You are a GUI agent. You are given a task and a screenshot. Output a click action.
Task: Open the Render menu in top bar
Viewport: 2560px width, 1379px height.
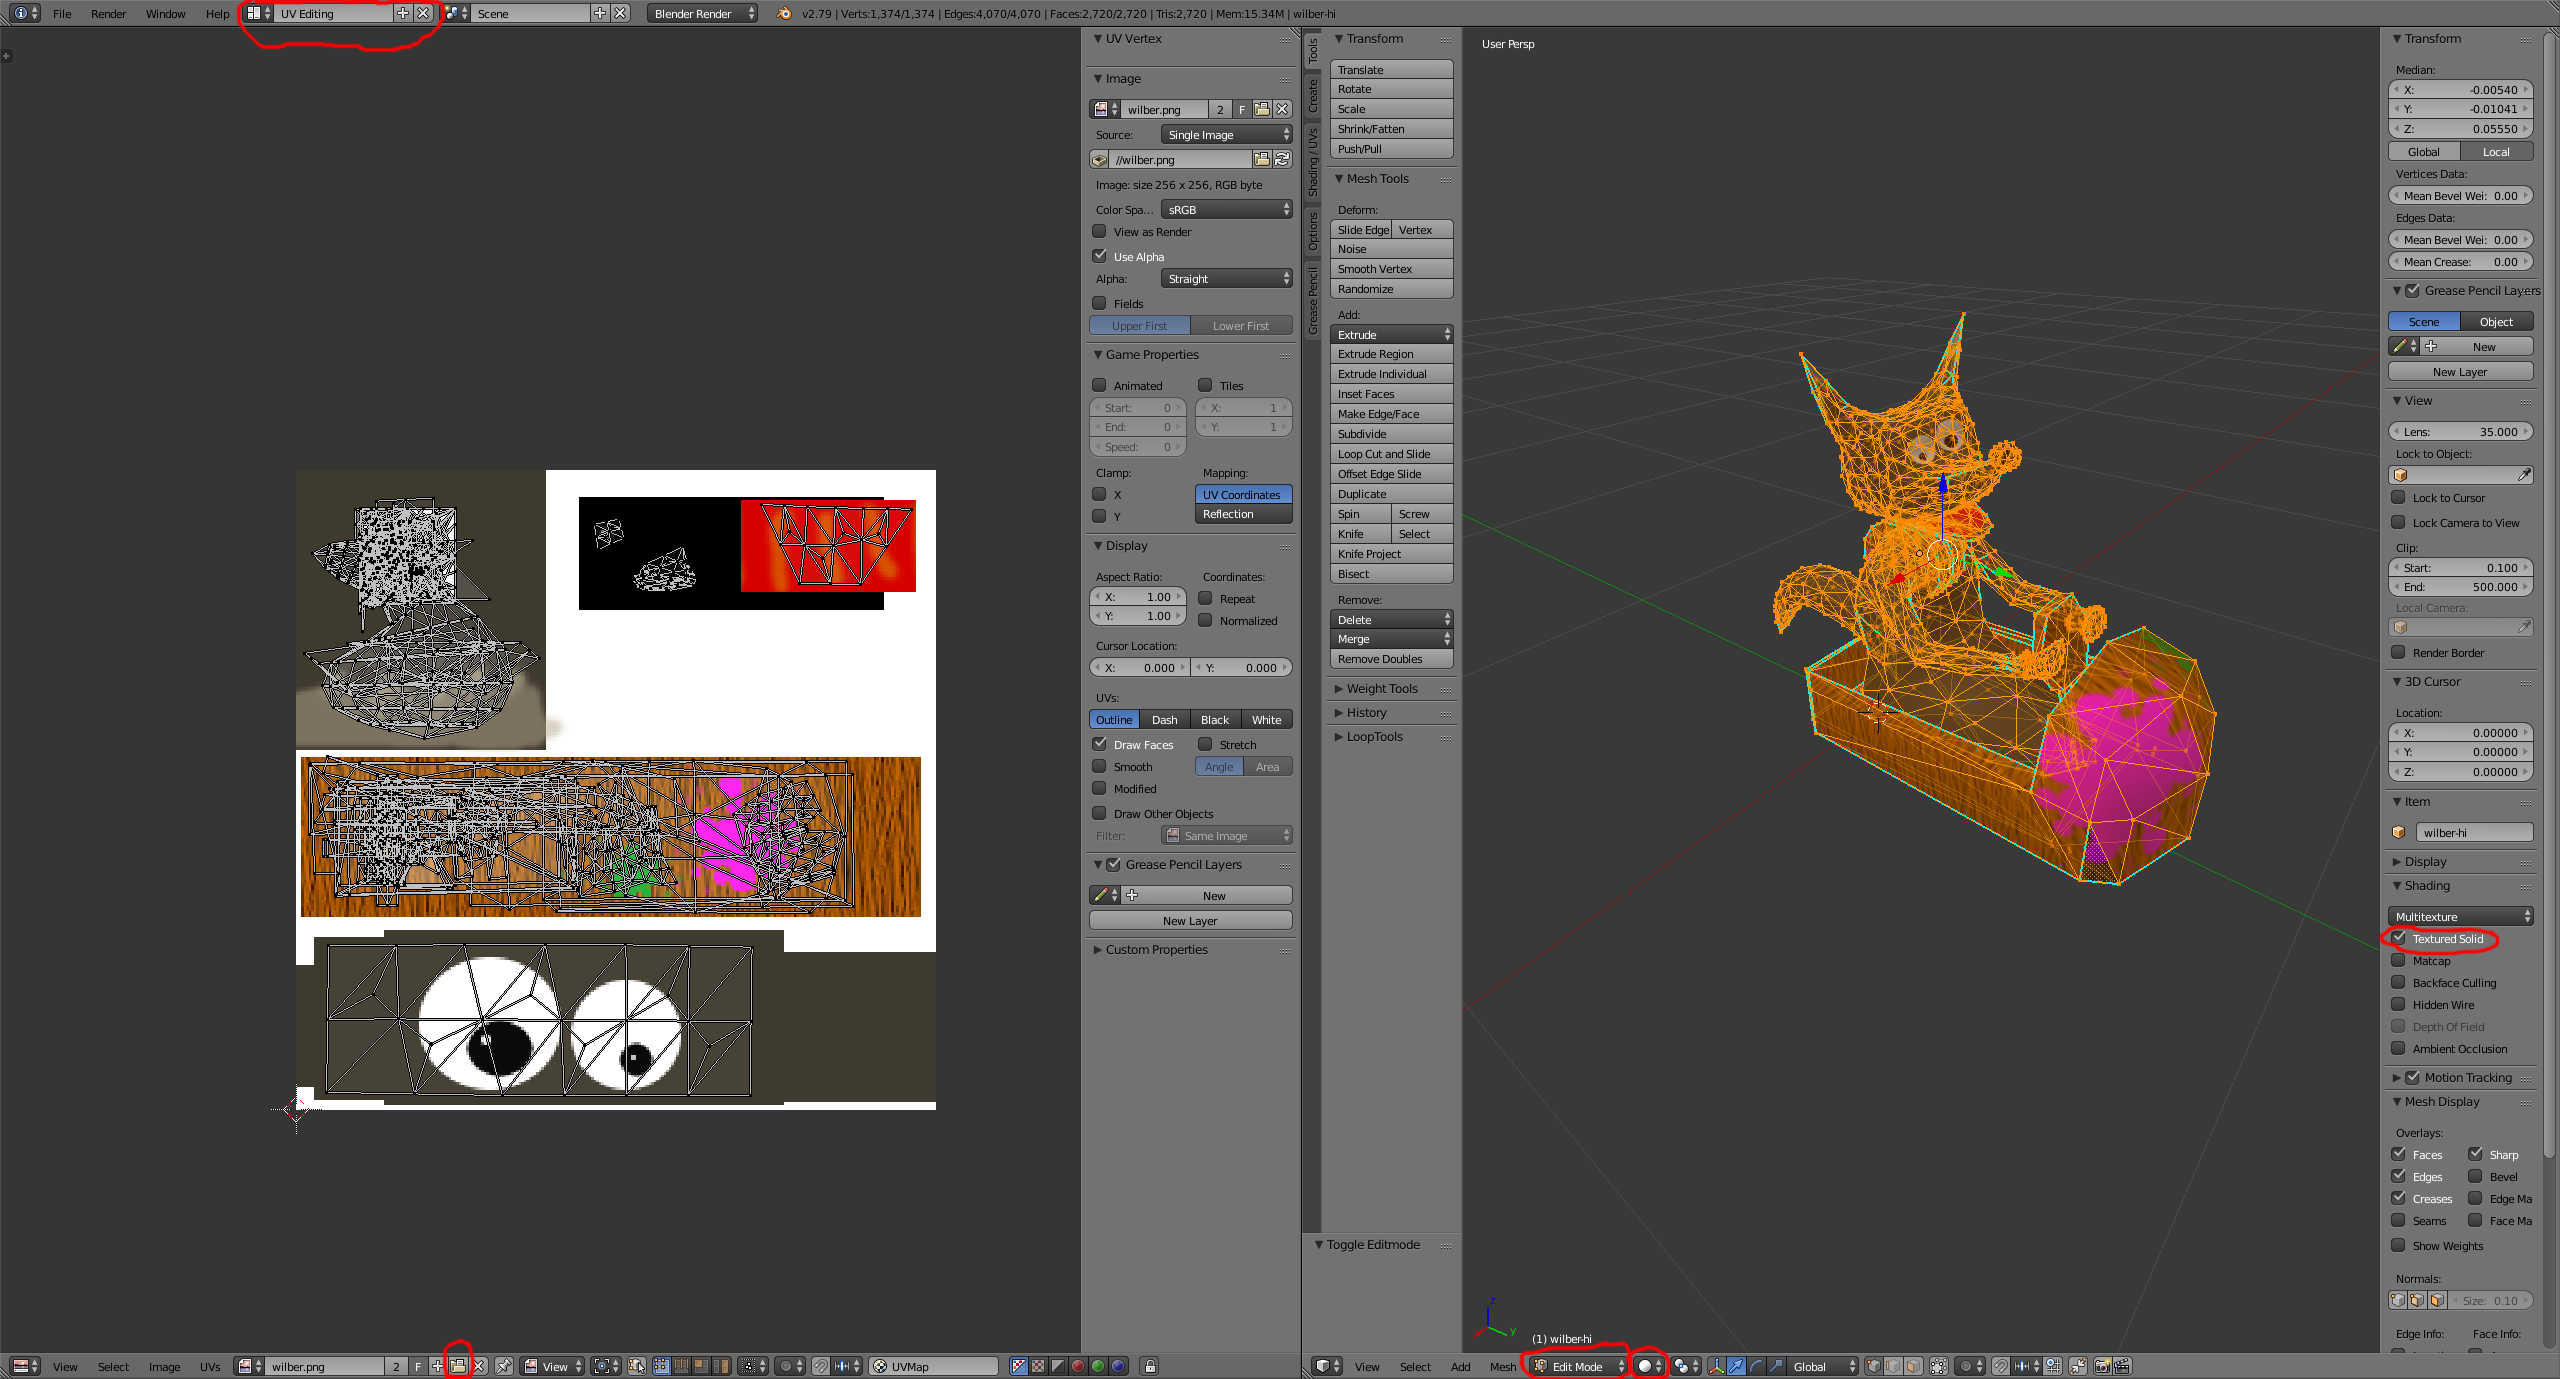point(108,14)
